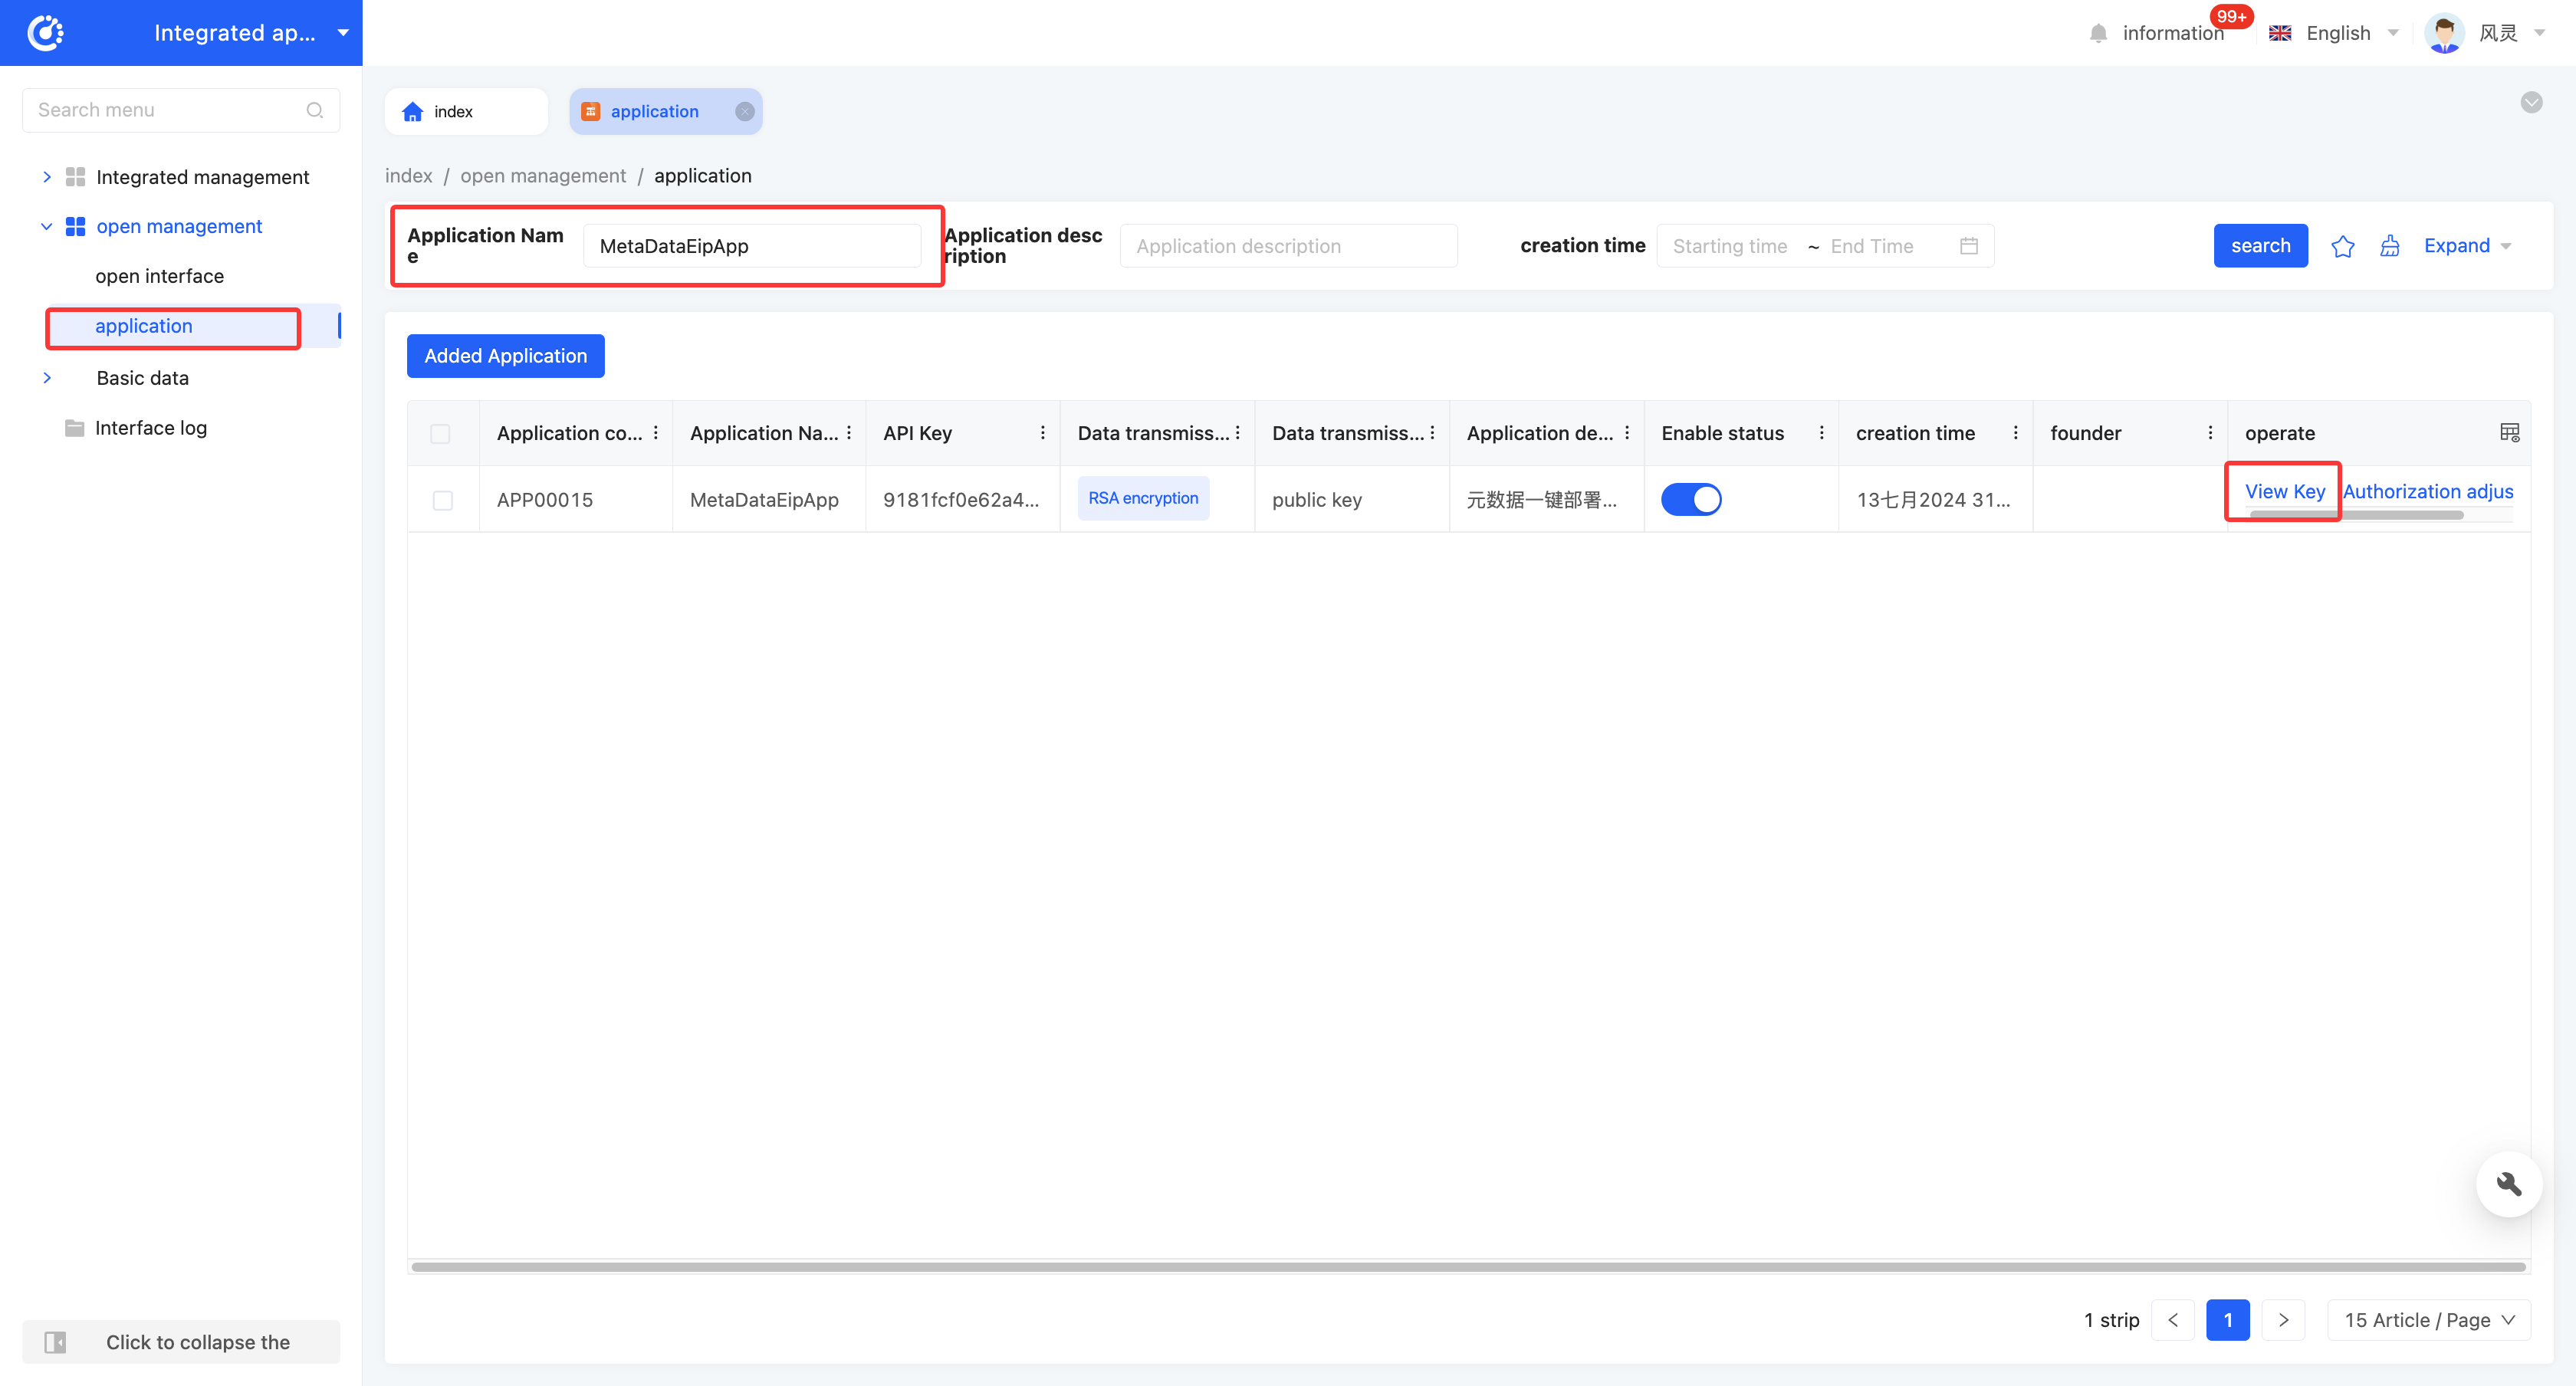Check the select-all header checkbox

[x=440, y=433]
